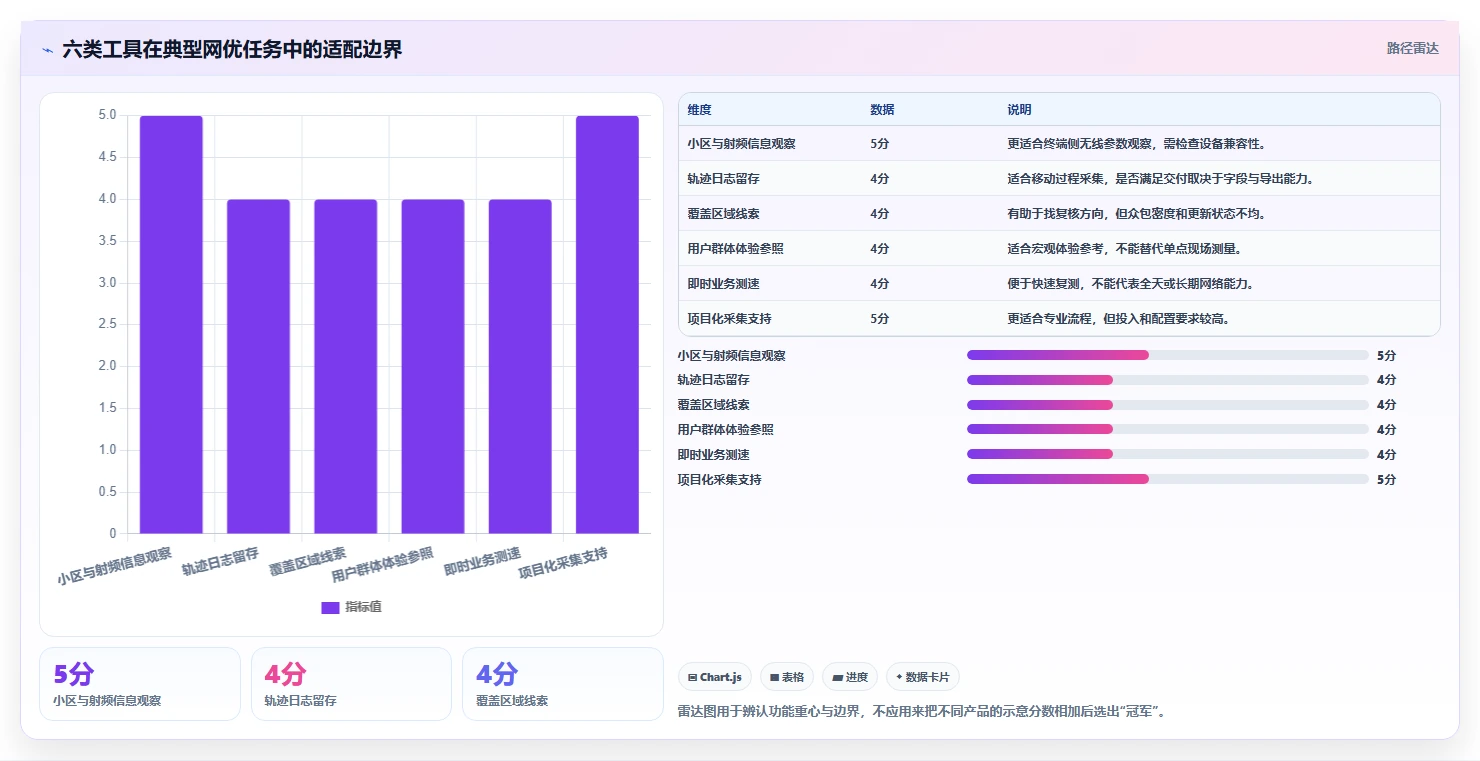Click the progress bar for 即时业务测速
Screen dimensions: 1480x761
coord(1168,454)
